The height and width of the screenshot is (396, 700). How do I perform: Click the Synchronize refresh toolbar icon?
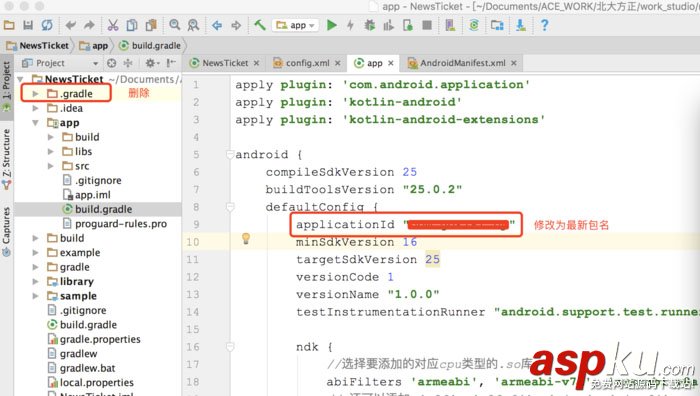pos(46,25)
